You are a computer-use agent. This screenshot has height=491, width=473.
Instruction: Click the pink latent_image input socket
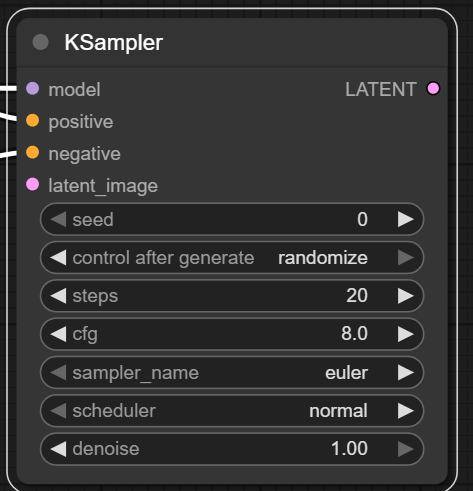33,184
